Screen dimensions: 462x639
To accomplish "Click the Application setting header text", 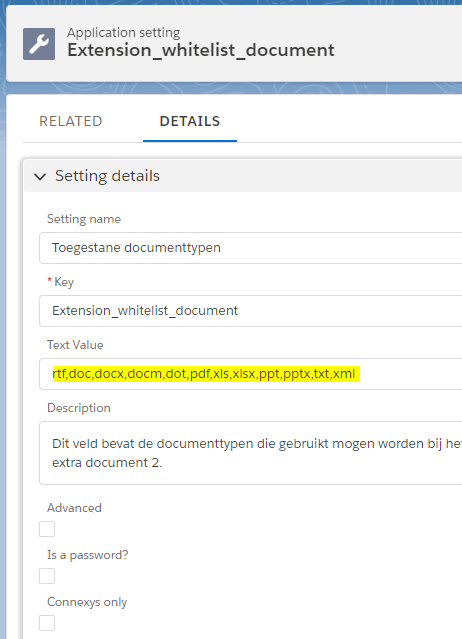I will coord(124,33).
